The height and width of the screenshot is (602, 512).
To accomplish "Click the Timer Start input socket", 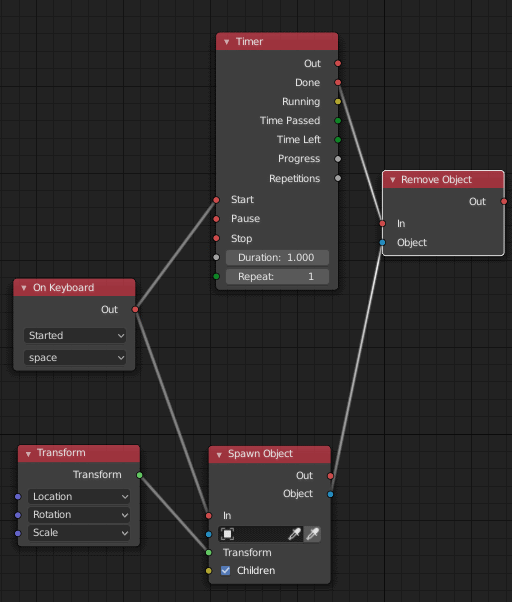I will tap(216, 200).
